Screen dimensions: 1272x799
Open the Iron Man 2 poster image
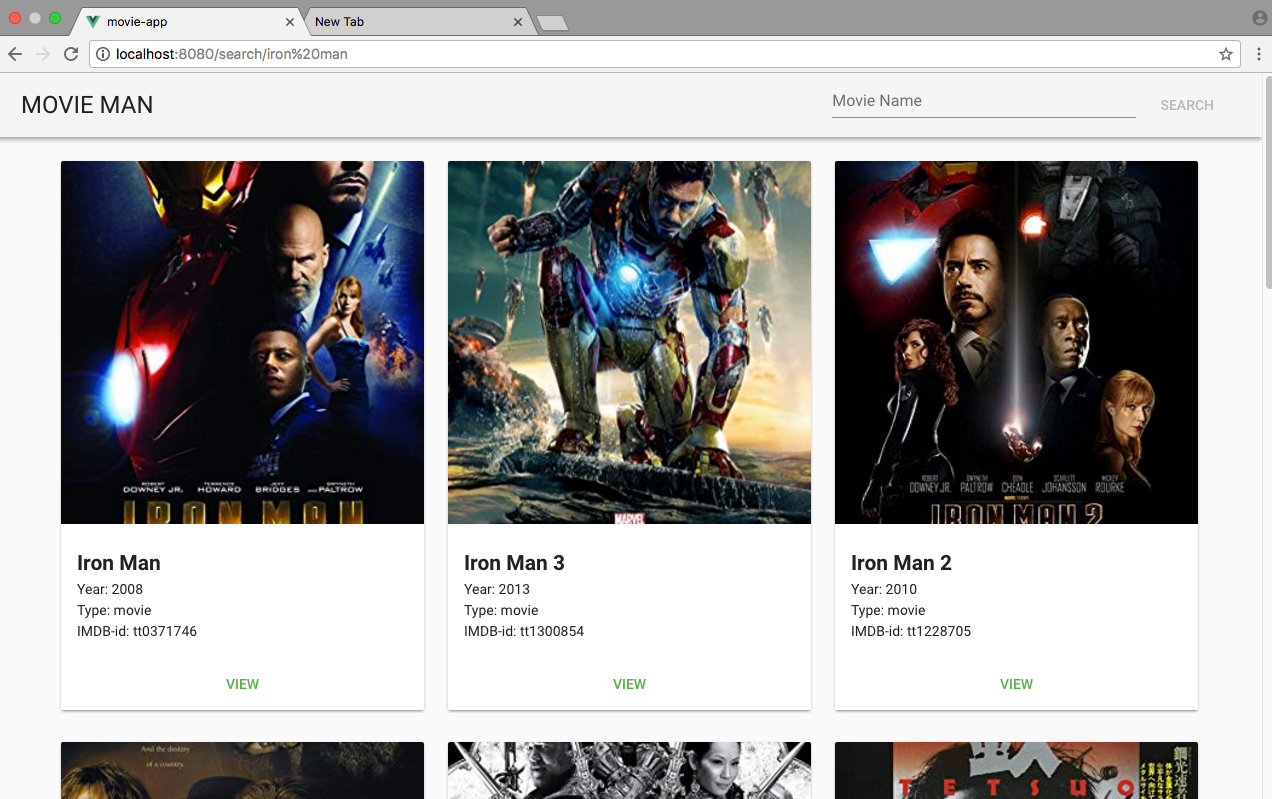tap(1016, 342)
